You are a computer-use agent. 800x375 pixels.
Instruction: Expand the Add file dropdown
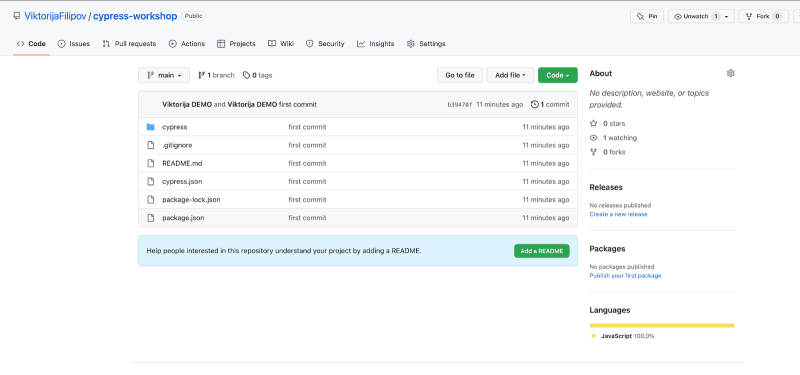tap(510, 76)
